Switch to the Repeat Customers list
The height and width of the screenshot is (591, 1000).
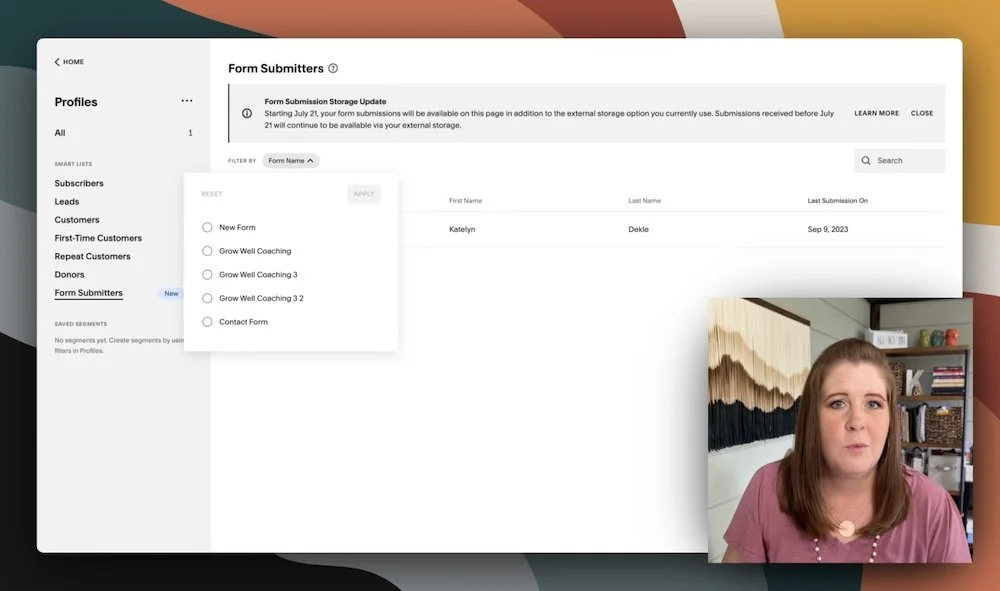click(x=92, y=256)
